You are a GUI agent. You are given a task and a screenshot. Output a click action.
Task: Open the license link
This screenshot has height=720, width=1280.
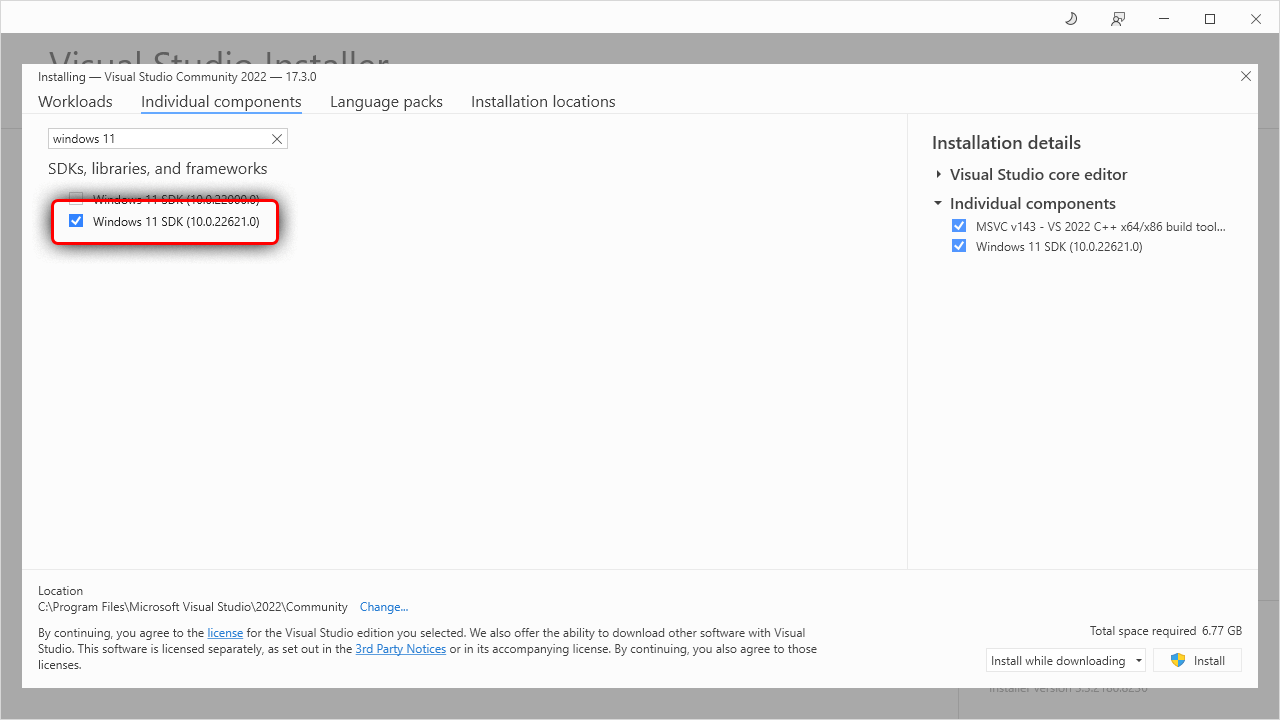click(x=225, y=632)
